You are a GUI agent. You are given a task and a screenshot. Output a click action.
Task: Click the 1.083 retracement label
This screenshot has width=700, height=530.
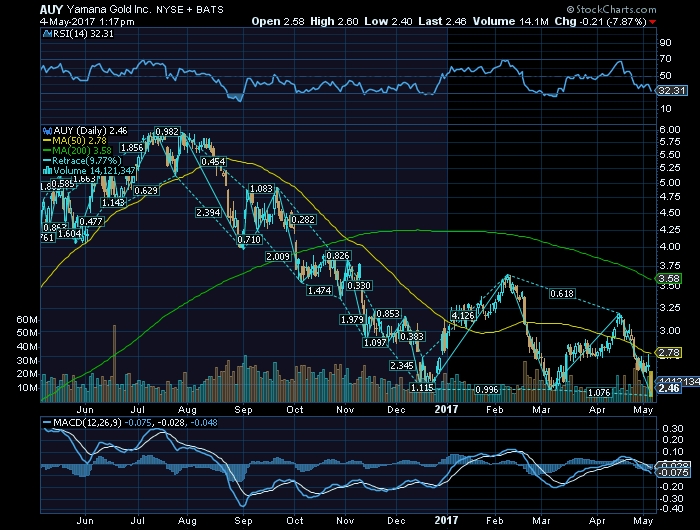click(x=261, y=189)
